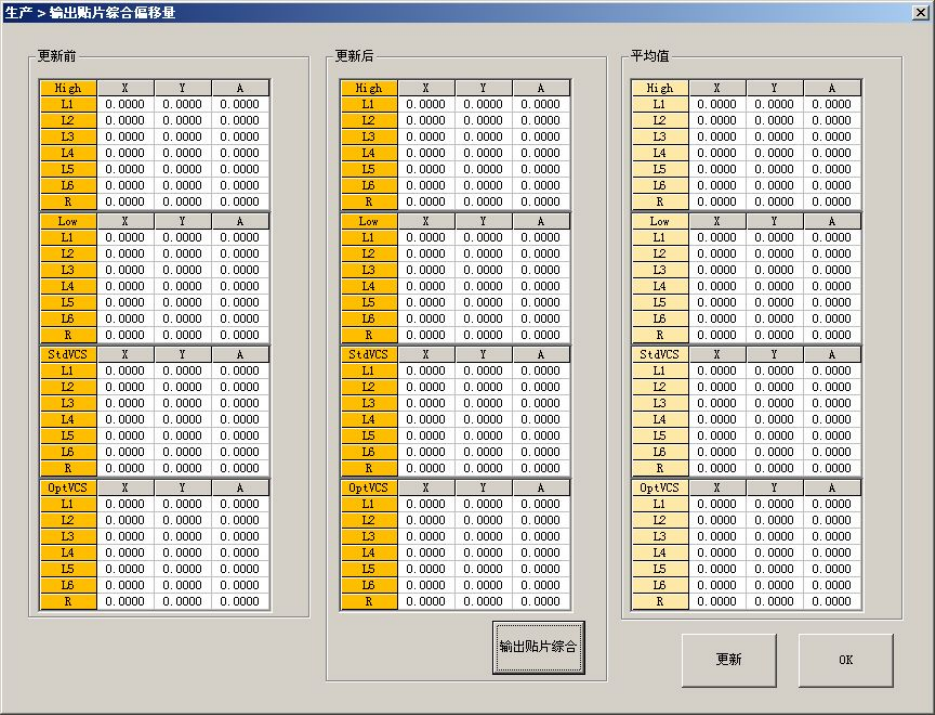
Task: Click OptVCS R row A value in 平均值
Action: (831, 602)
